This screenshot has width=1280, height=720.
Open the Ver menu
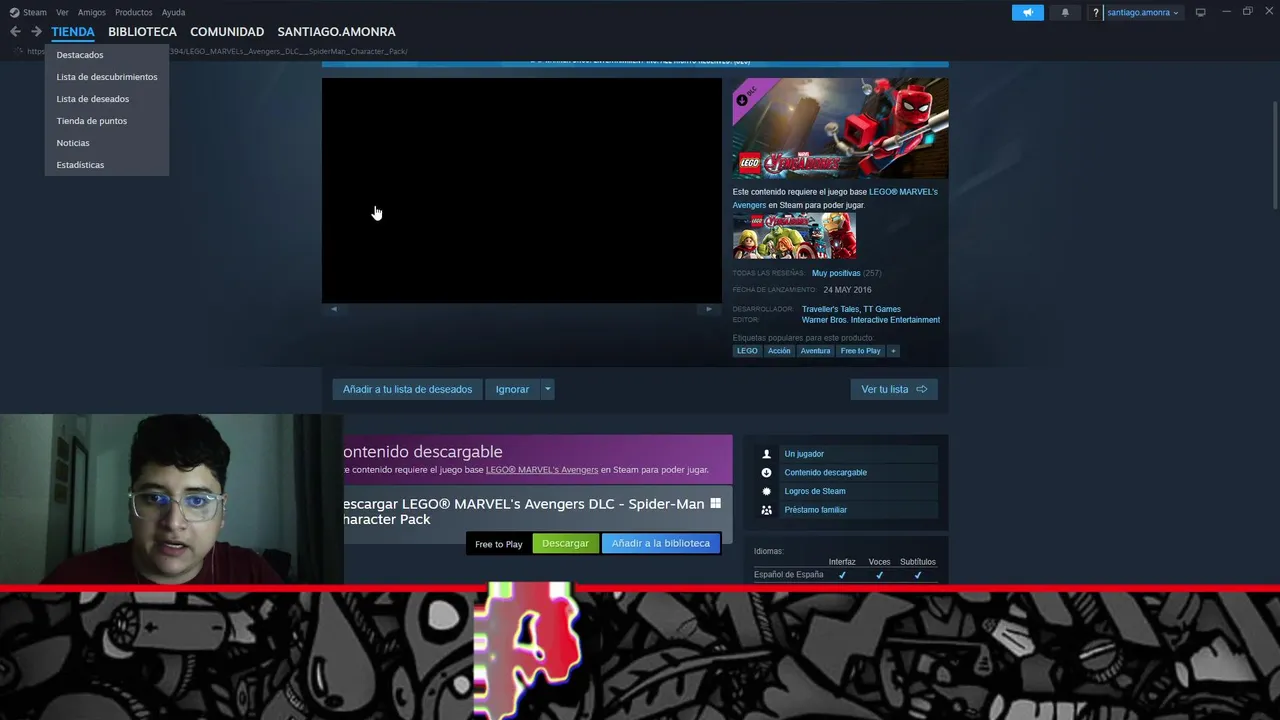tap(62, 12)
